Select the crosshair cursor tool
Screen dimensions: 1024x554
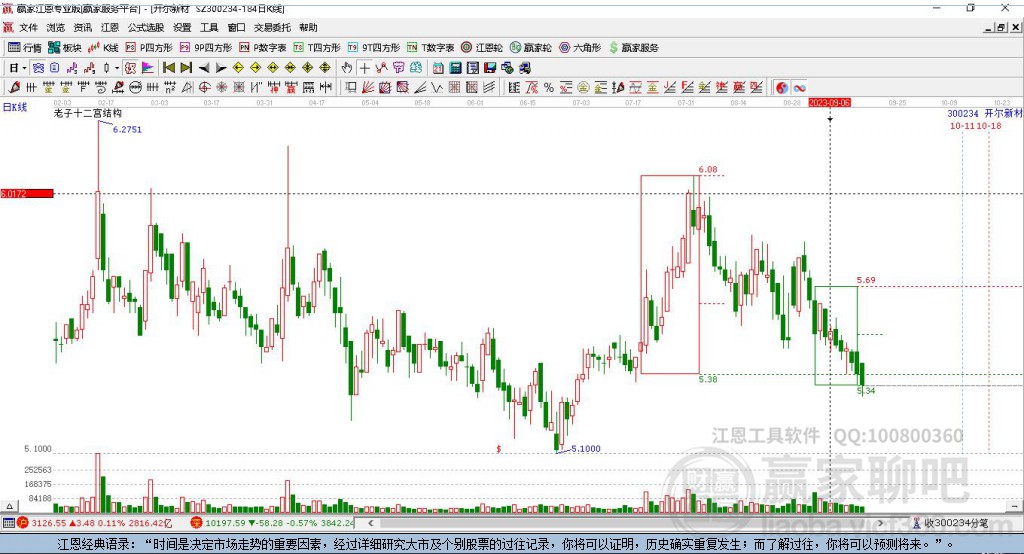[364, 68]
